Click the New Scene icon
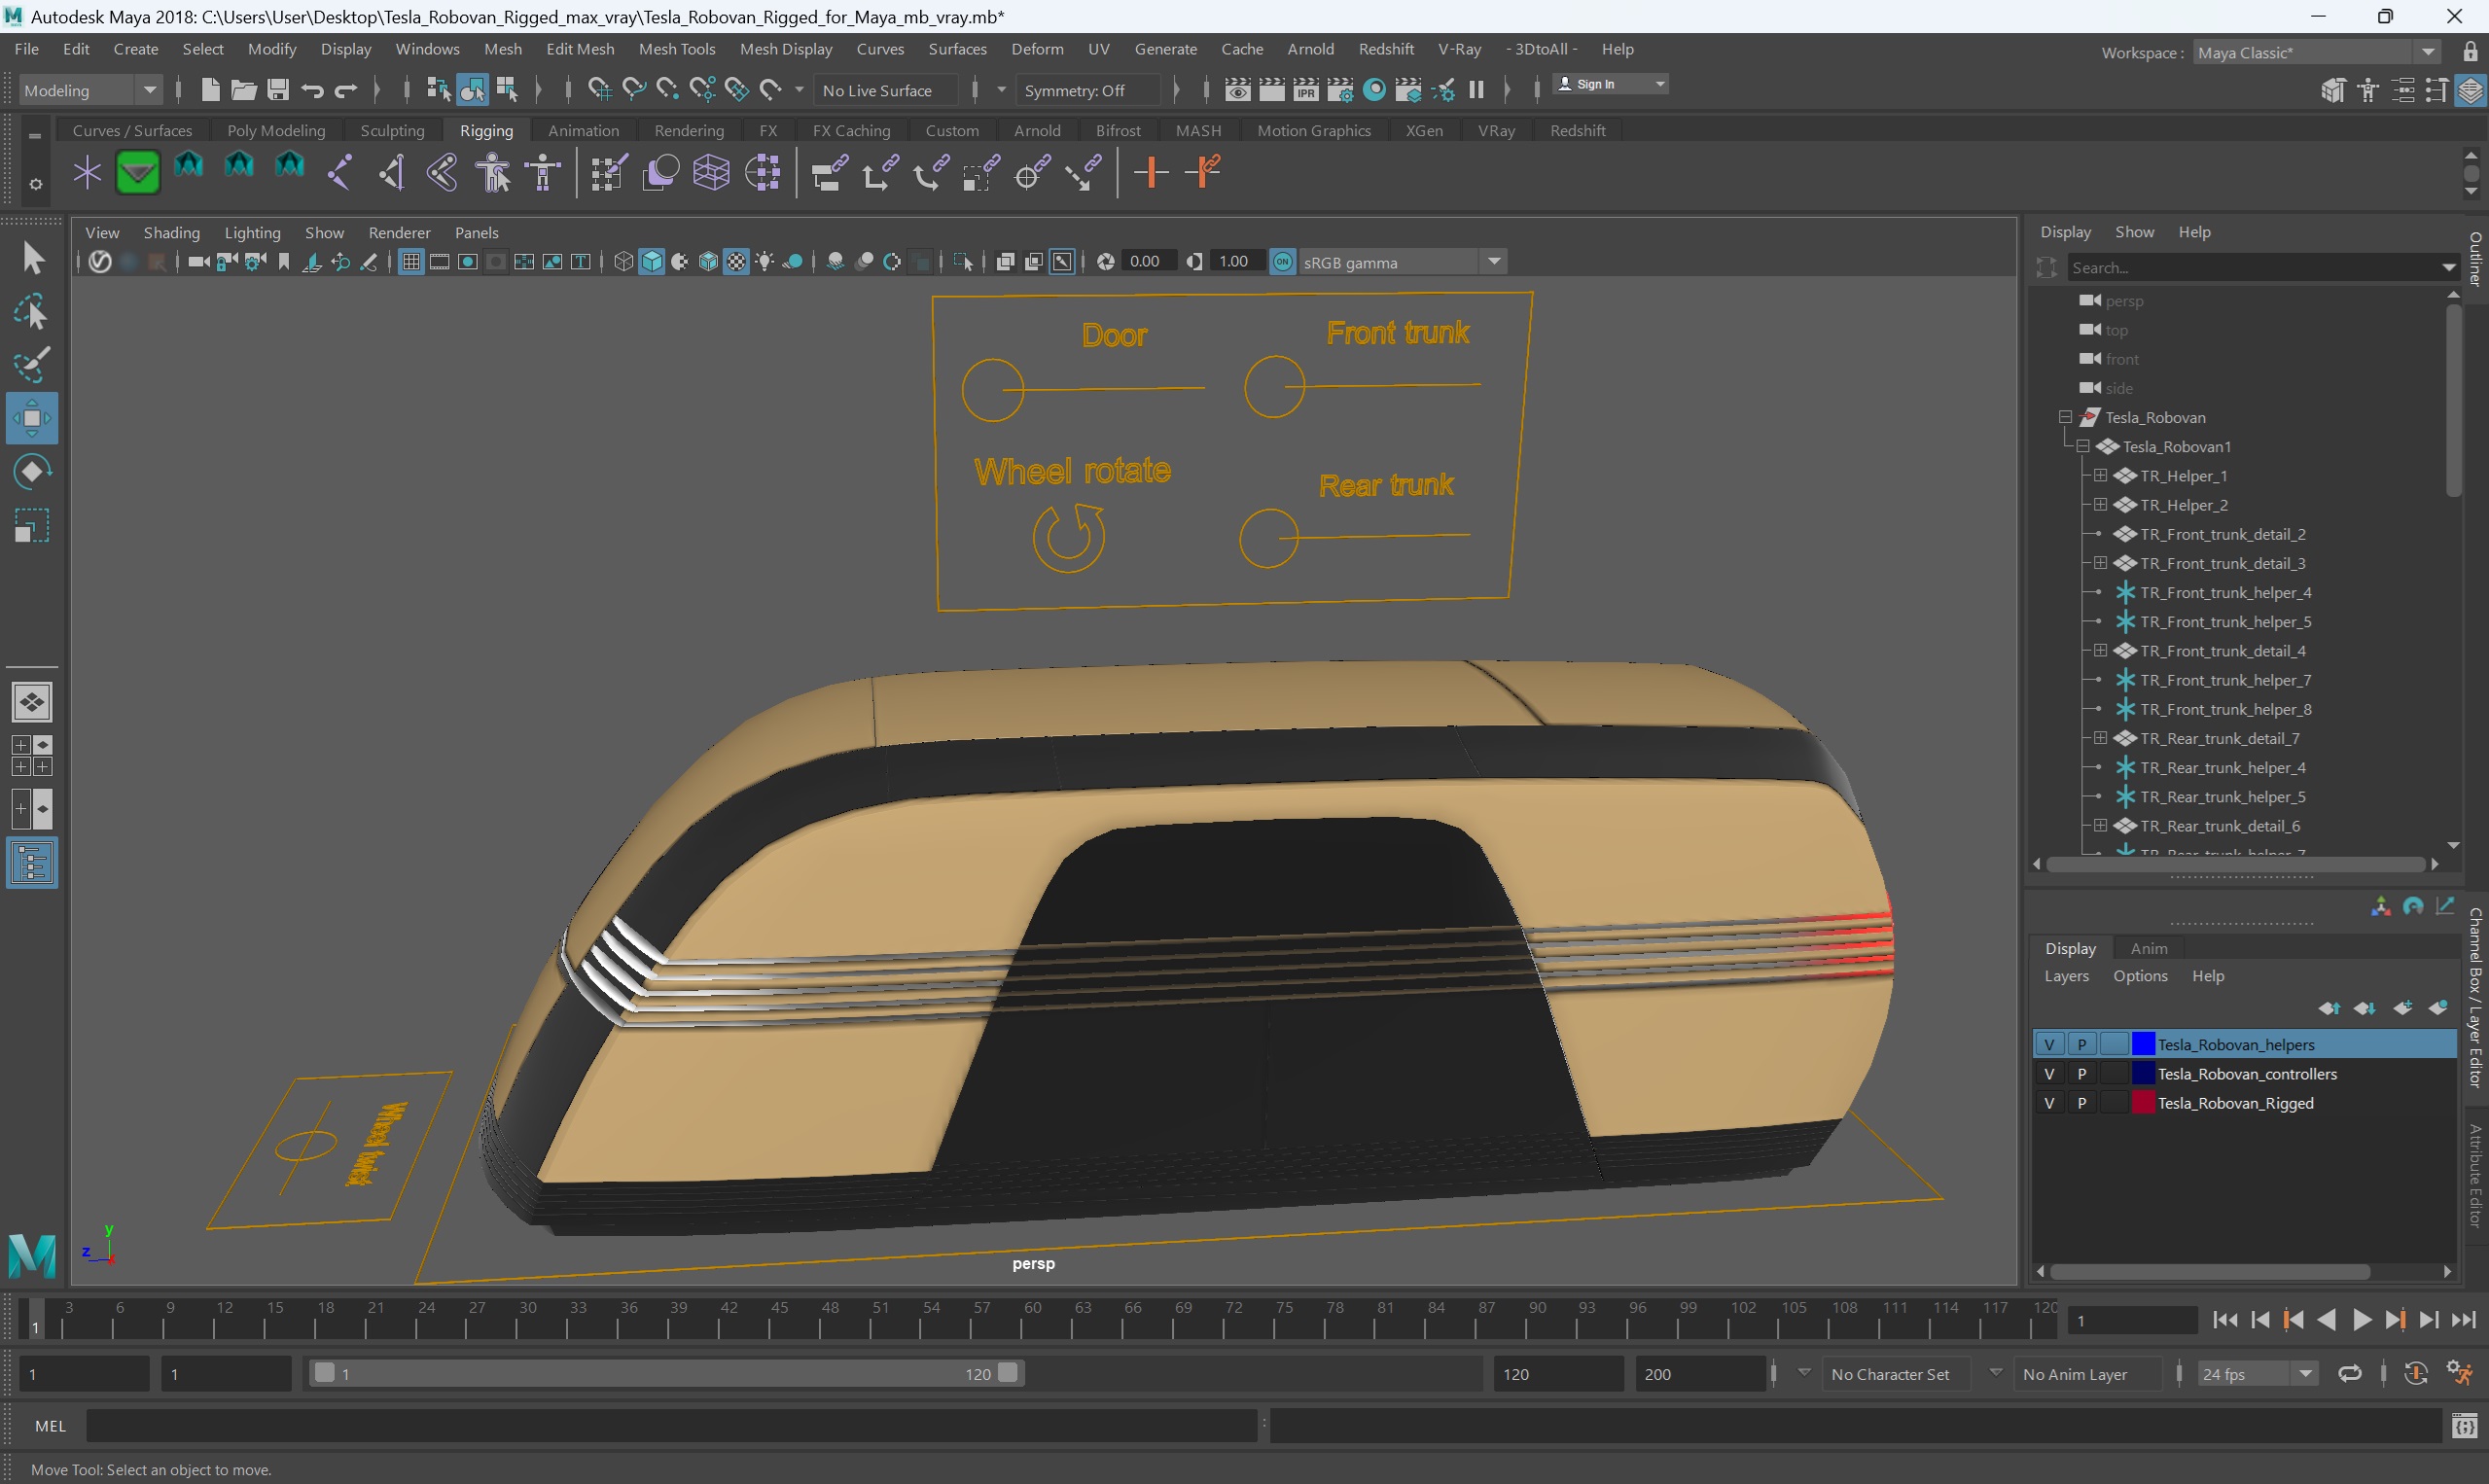The width and height of the screenshot is (2489, 1484). pos(209,90)
